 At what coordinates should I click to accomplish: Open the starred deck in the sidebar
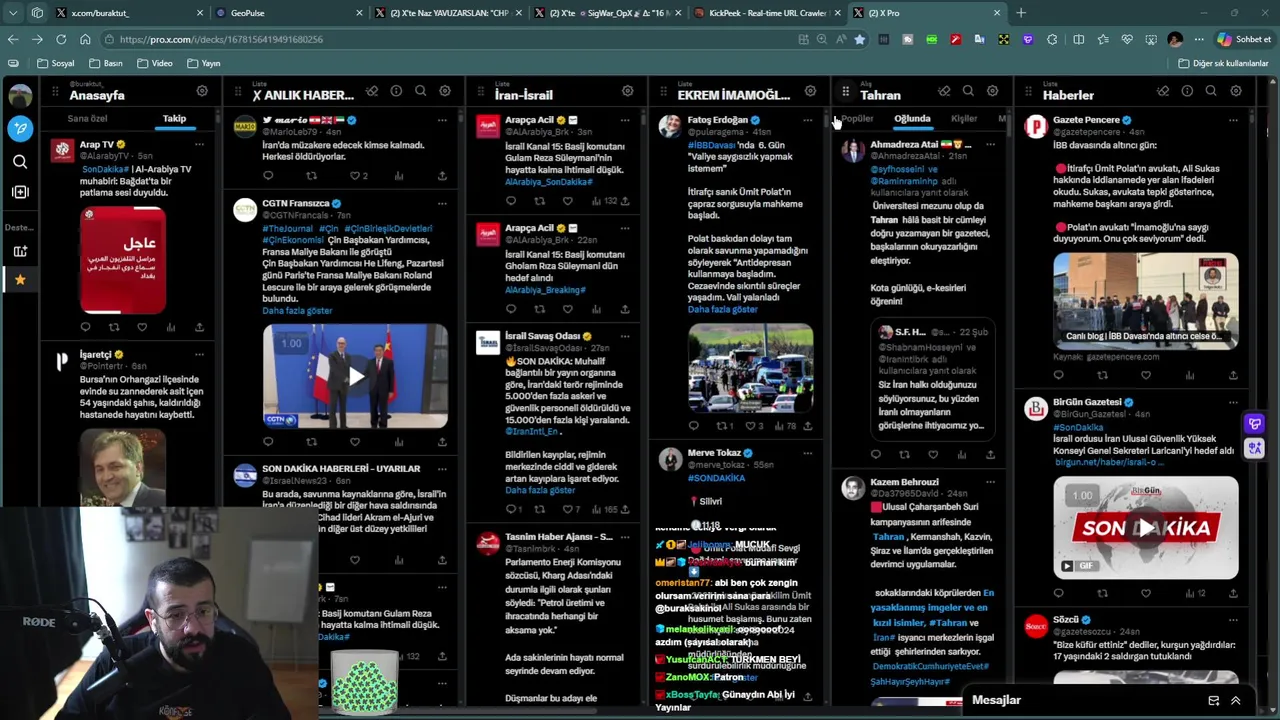pos(20,280)
